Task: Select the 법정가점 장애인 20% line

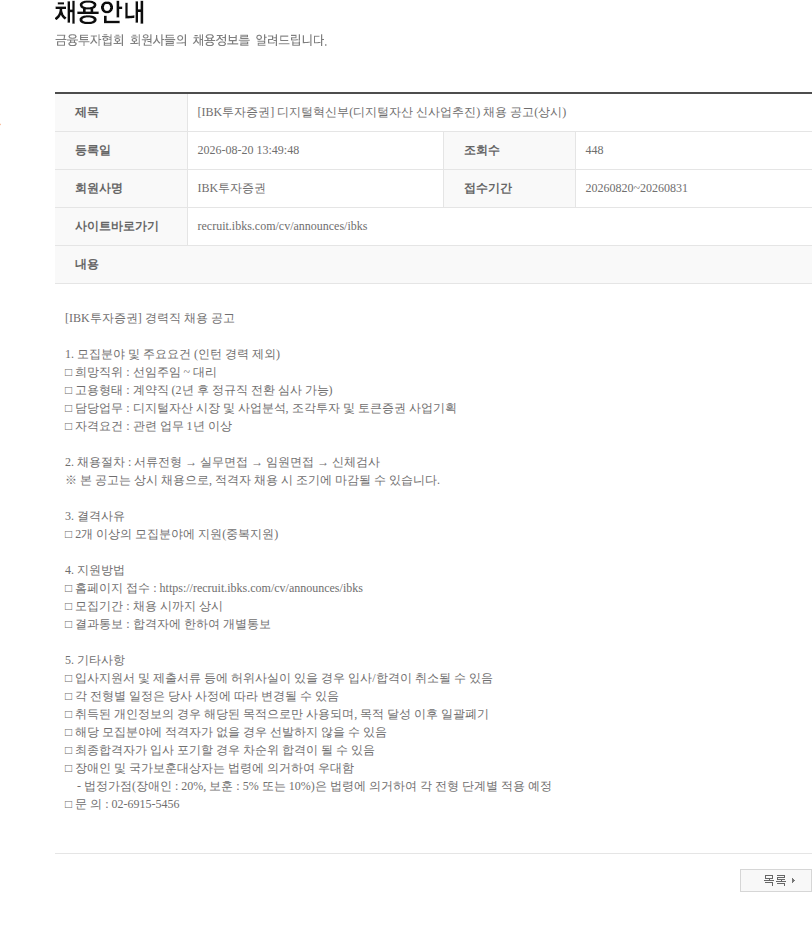Action: point(314,786)
